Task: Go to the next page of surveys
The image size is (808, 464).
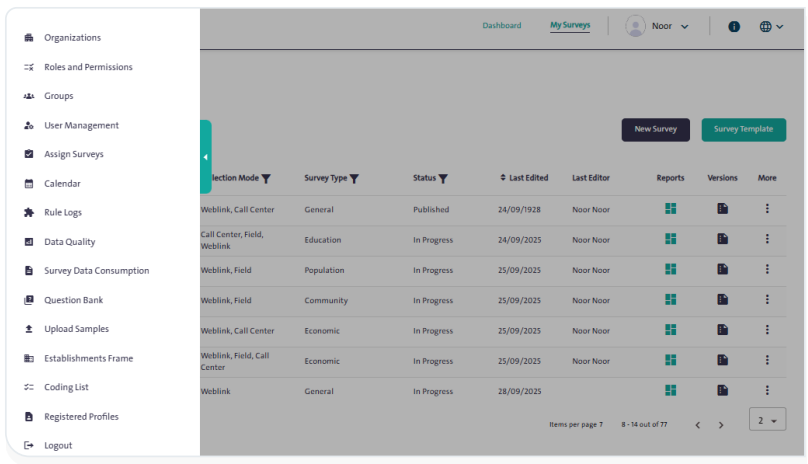Action: coord(721,425)
